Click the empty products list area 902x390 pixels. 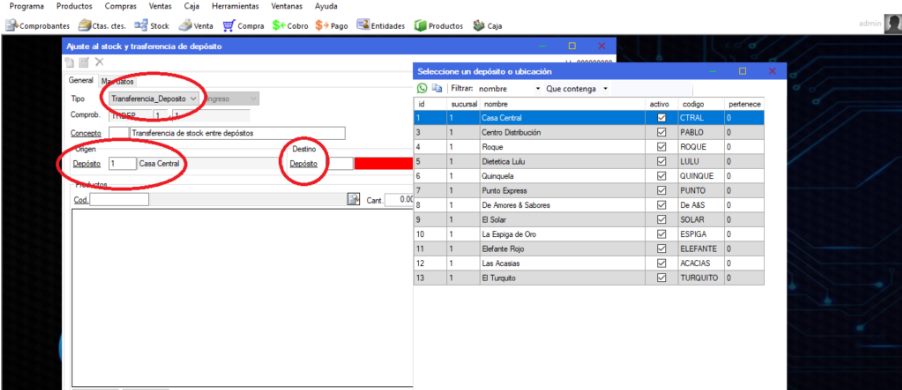(x=242, y=298)
